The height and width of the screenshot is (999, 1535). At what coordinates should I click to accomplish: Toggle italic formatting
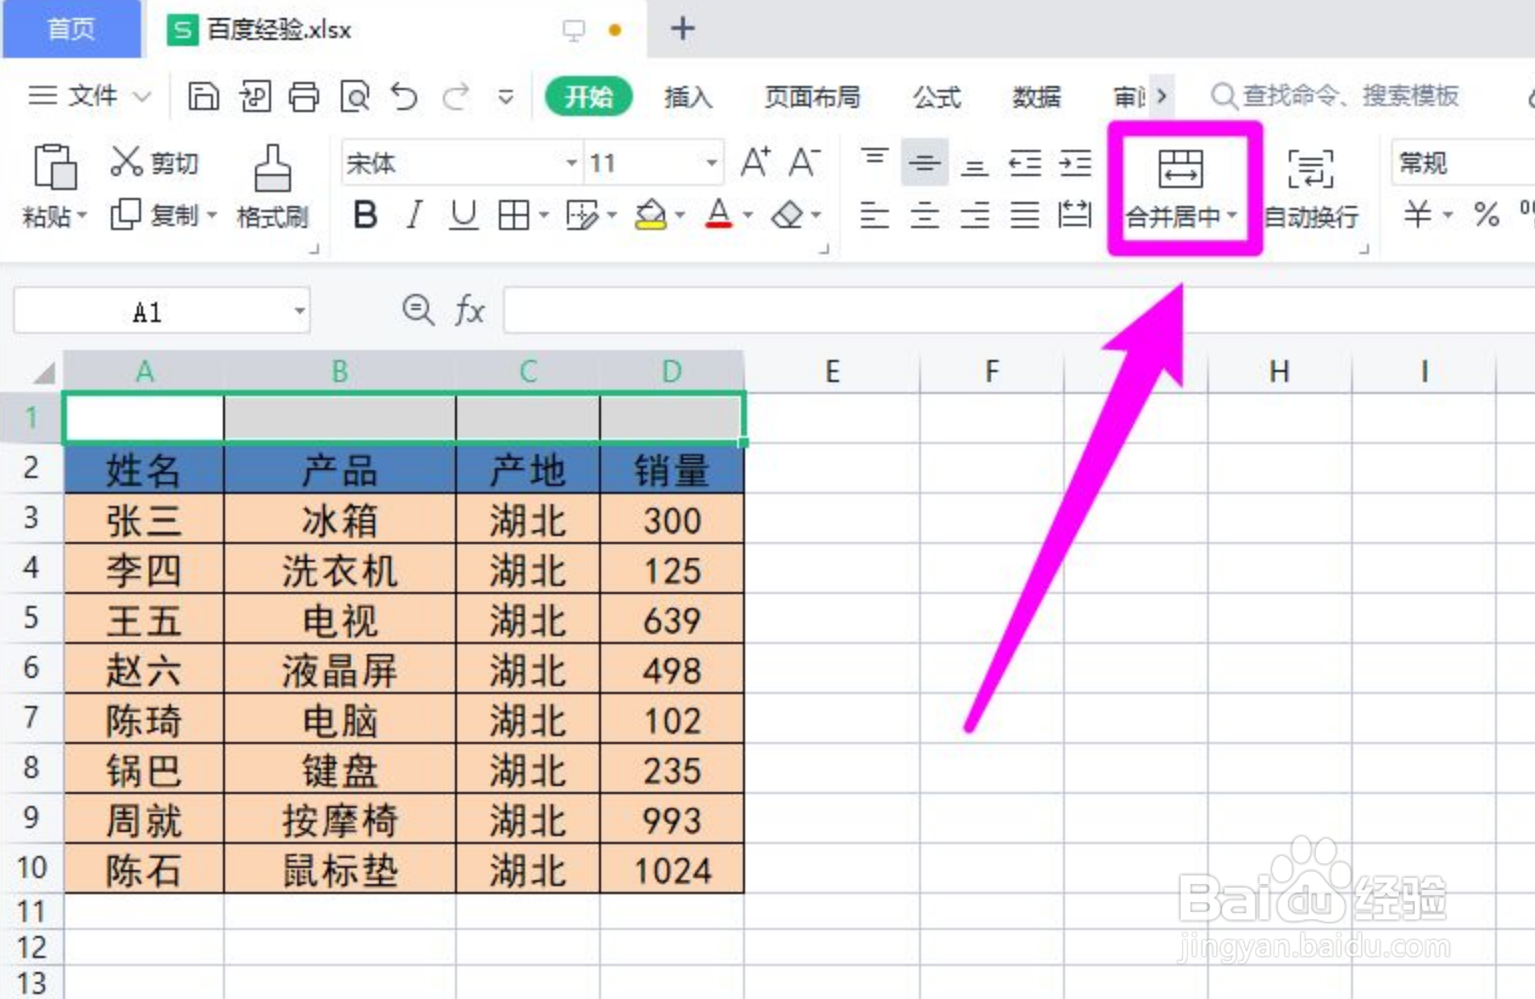pyautogui.click(x=413, y=214)
